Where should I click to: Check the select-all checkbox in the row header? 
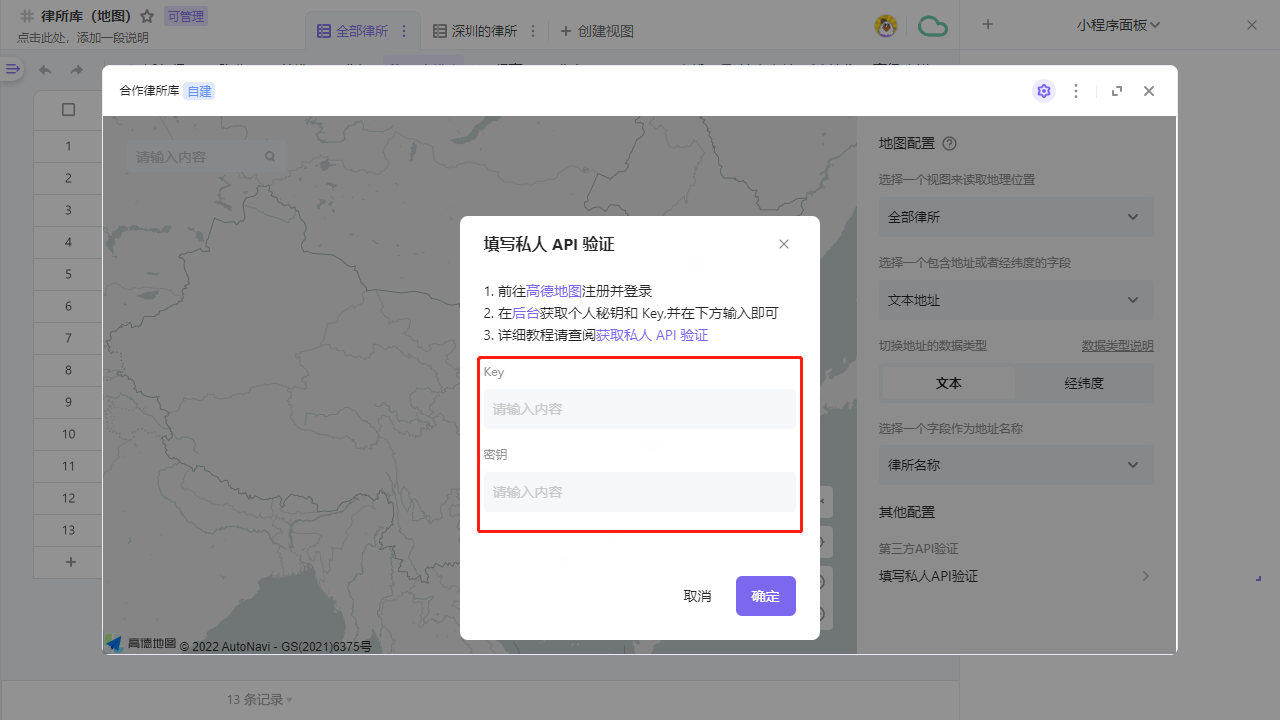tap(68, 110)
